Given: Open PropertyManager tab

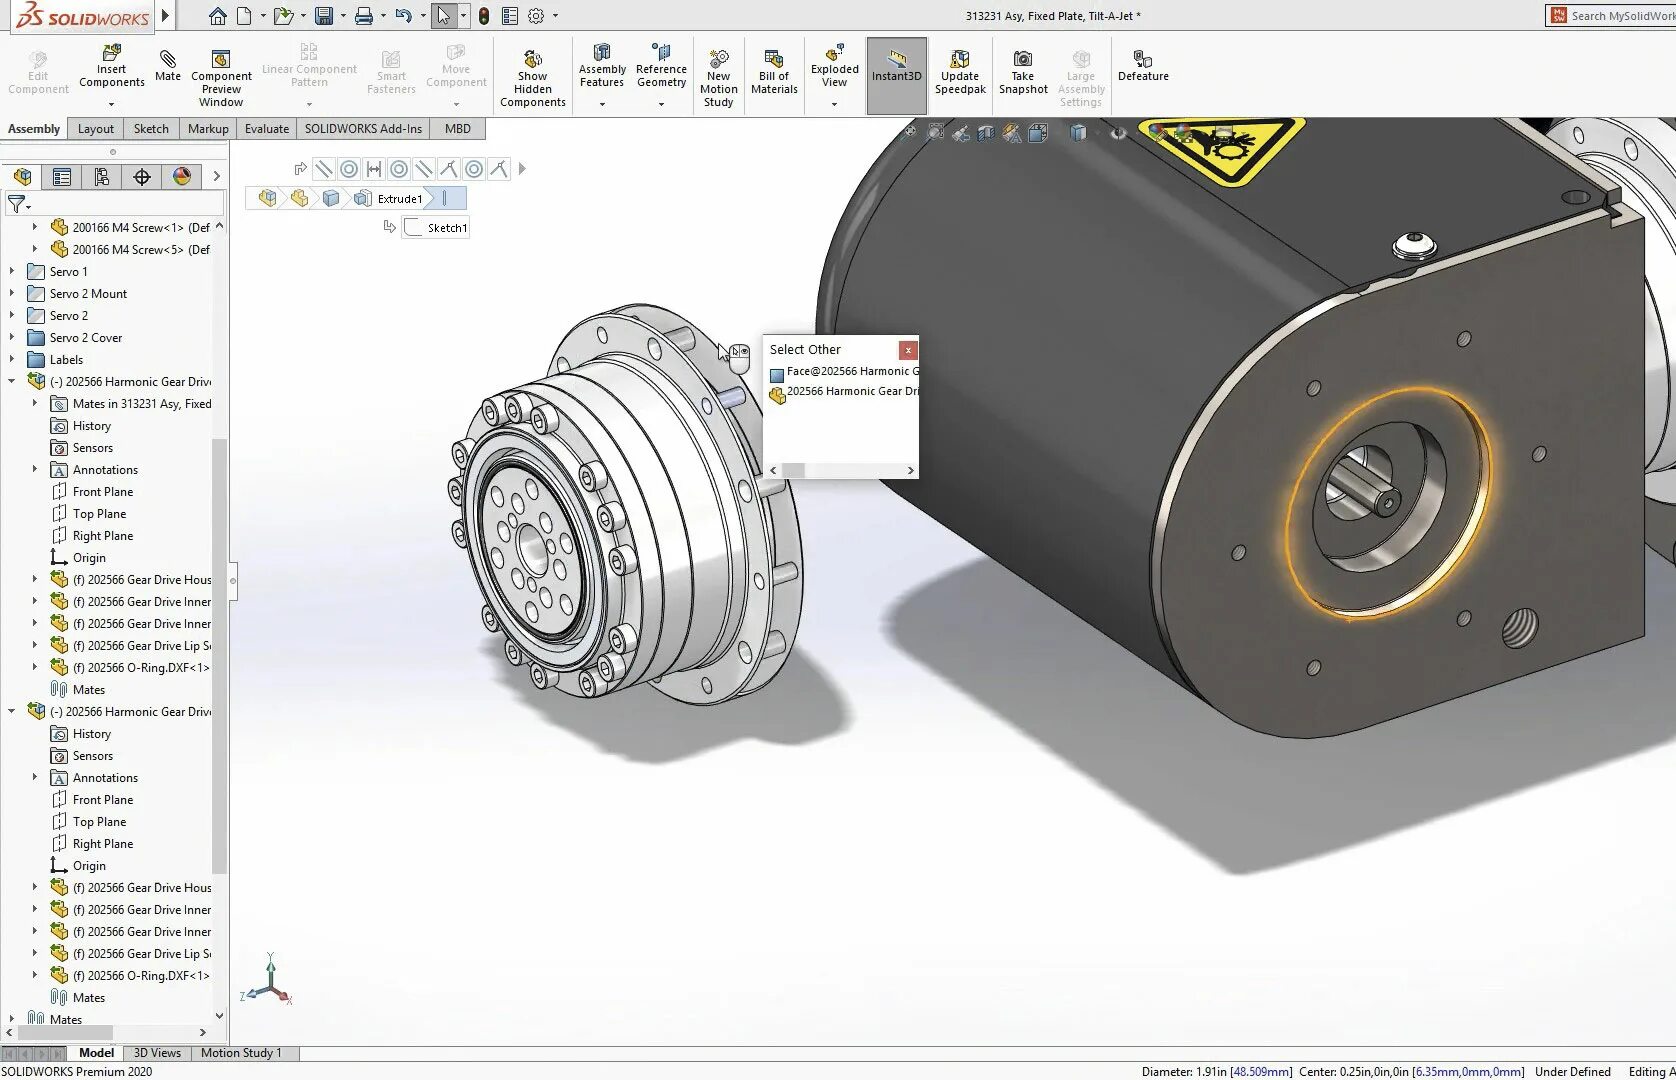Looking at the screenshot, I should (x=62, y=177).
